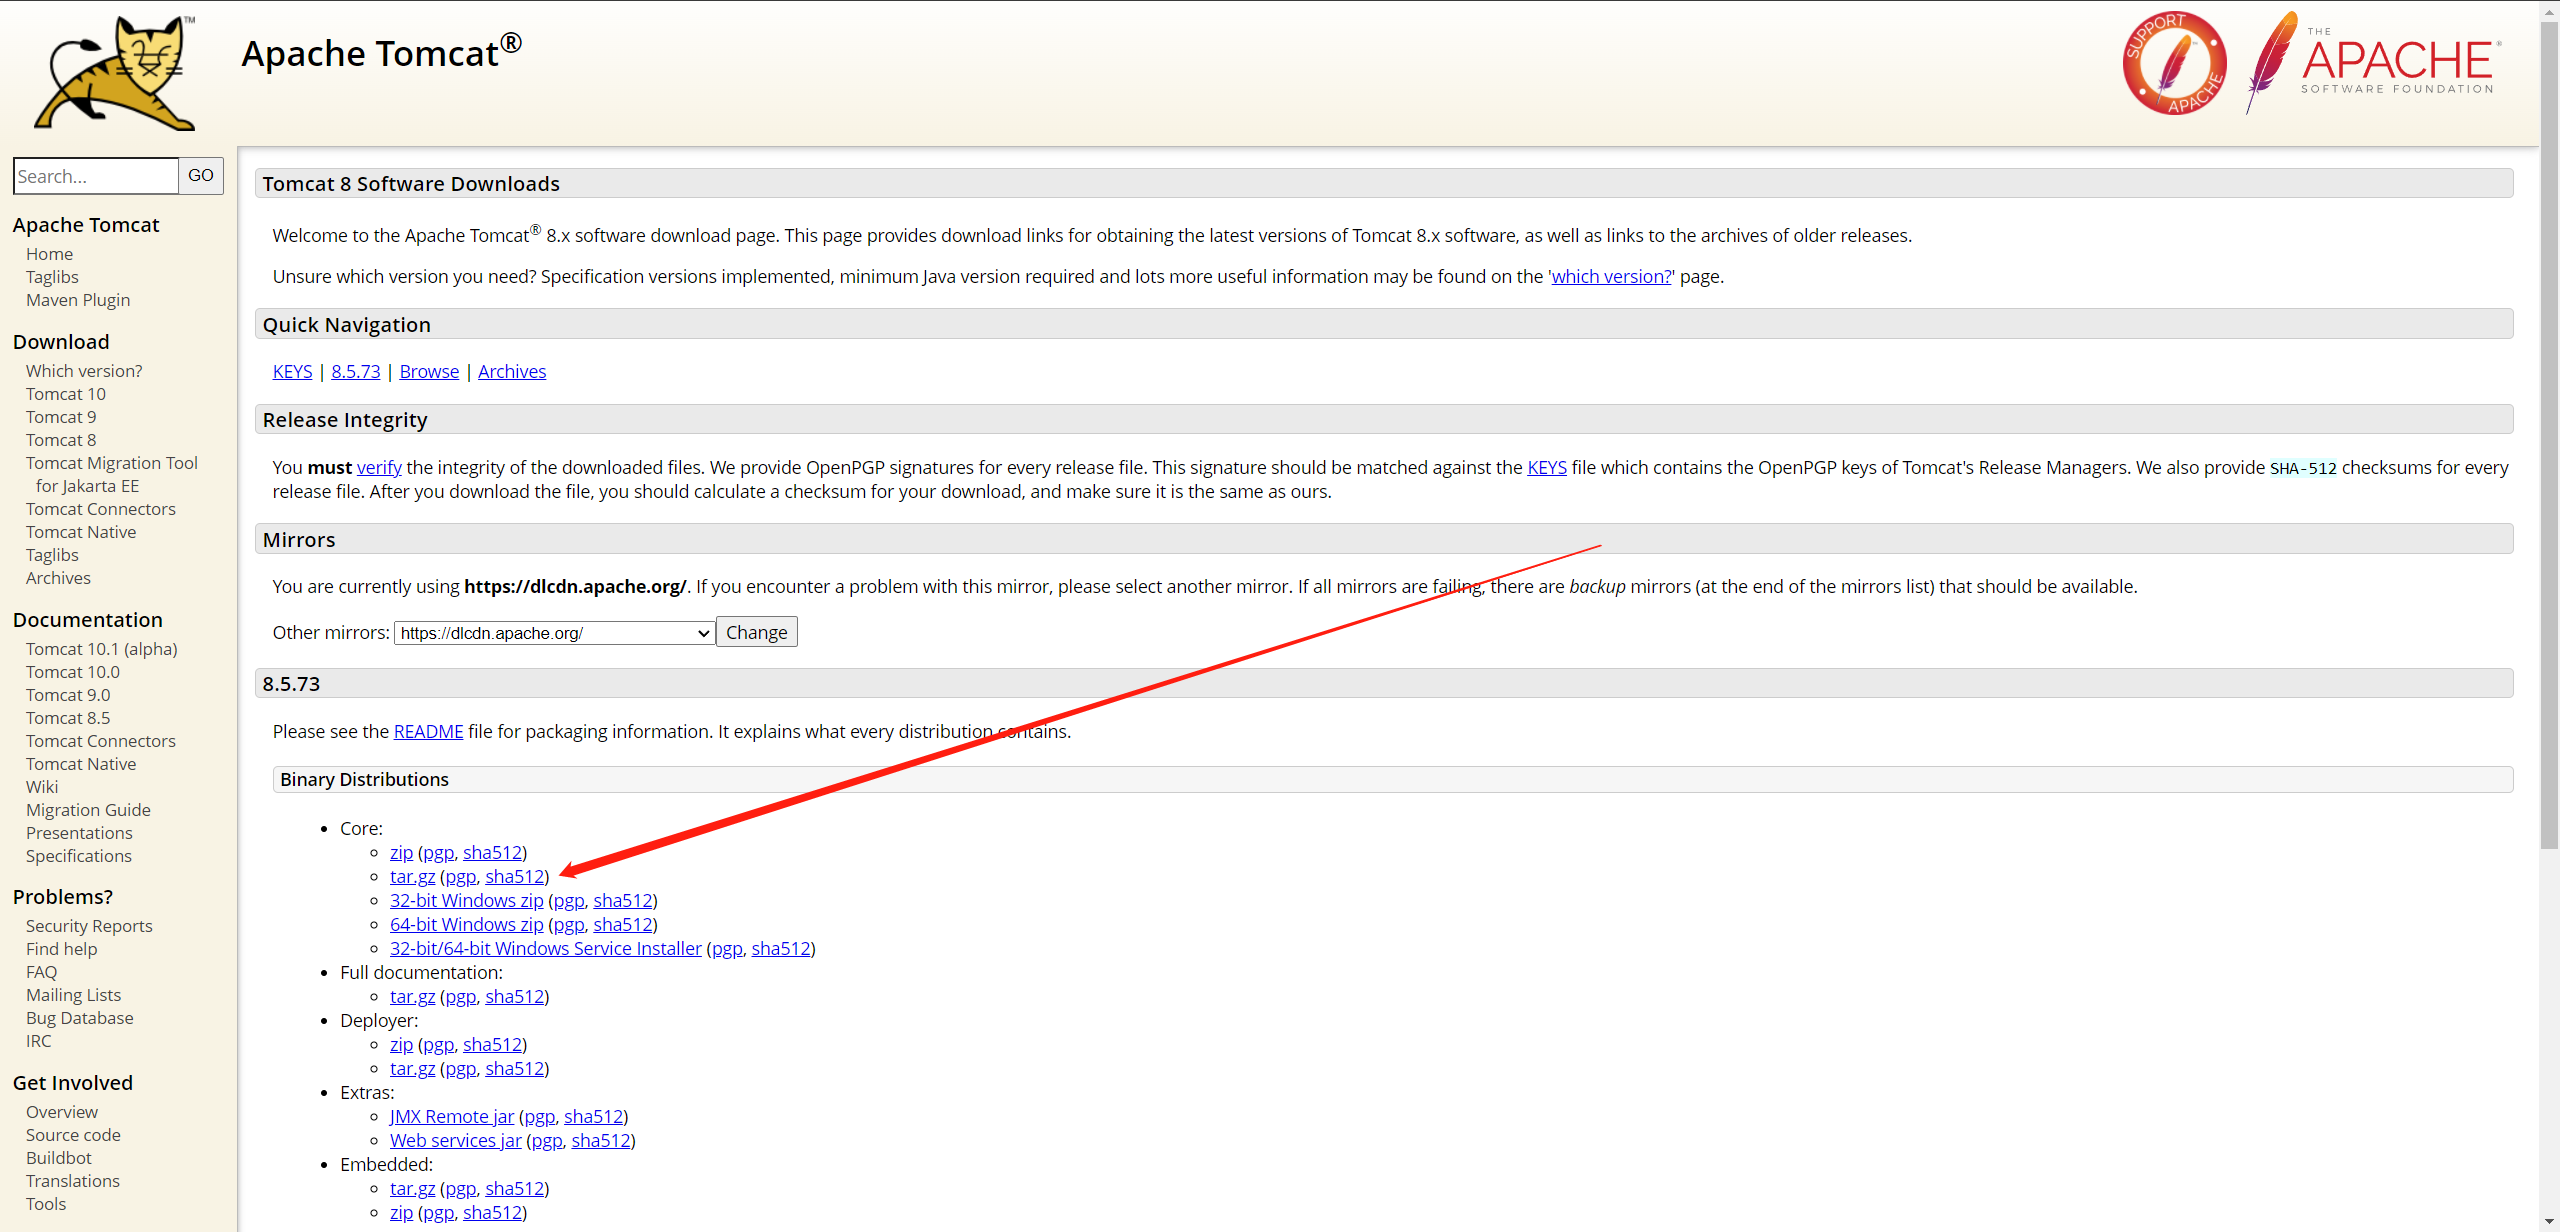Screen dimensions: 2560x1232
Task: Click the Support Apache circular badge
Action: (x=2174, y=64)
